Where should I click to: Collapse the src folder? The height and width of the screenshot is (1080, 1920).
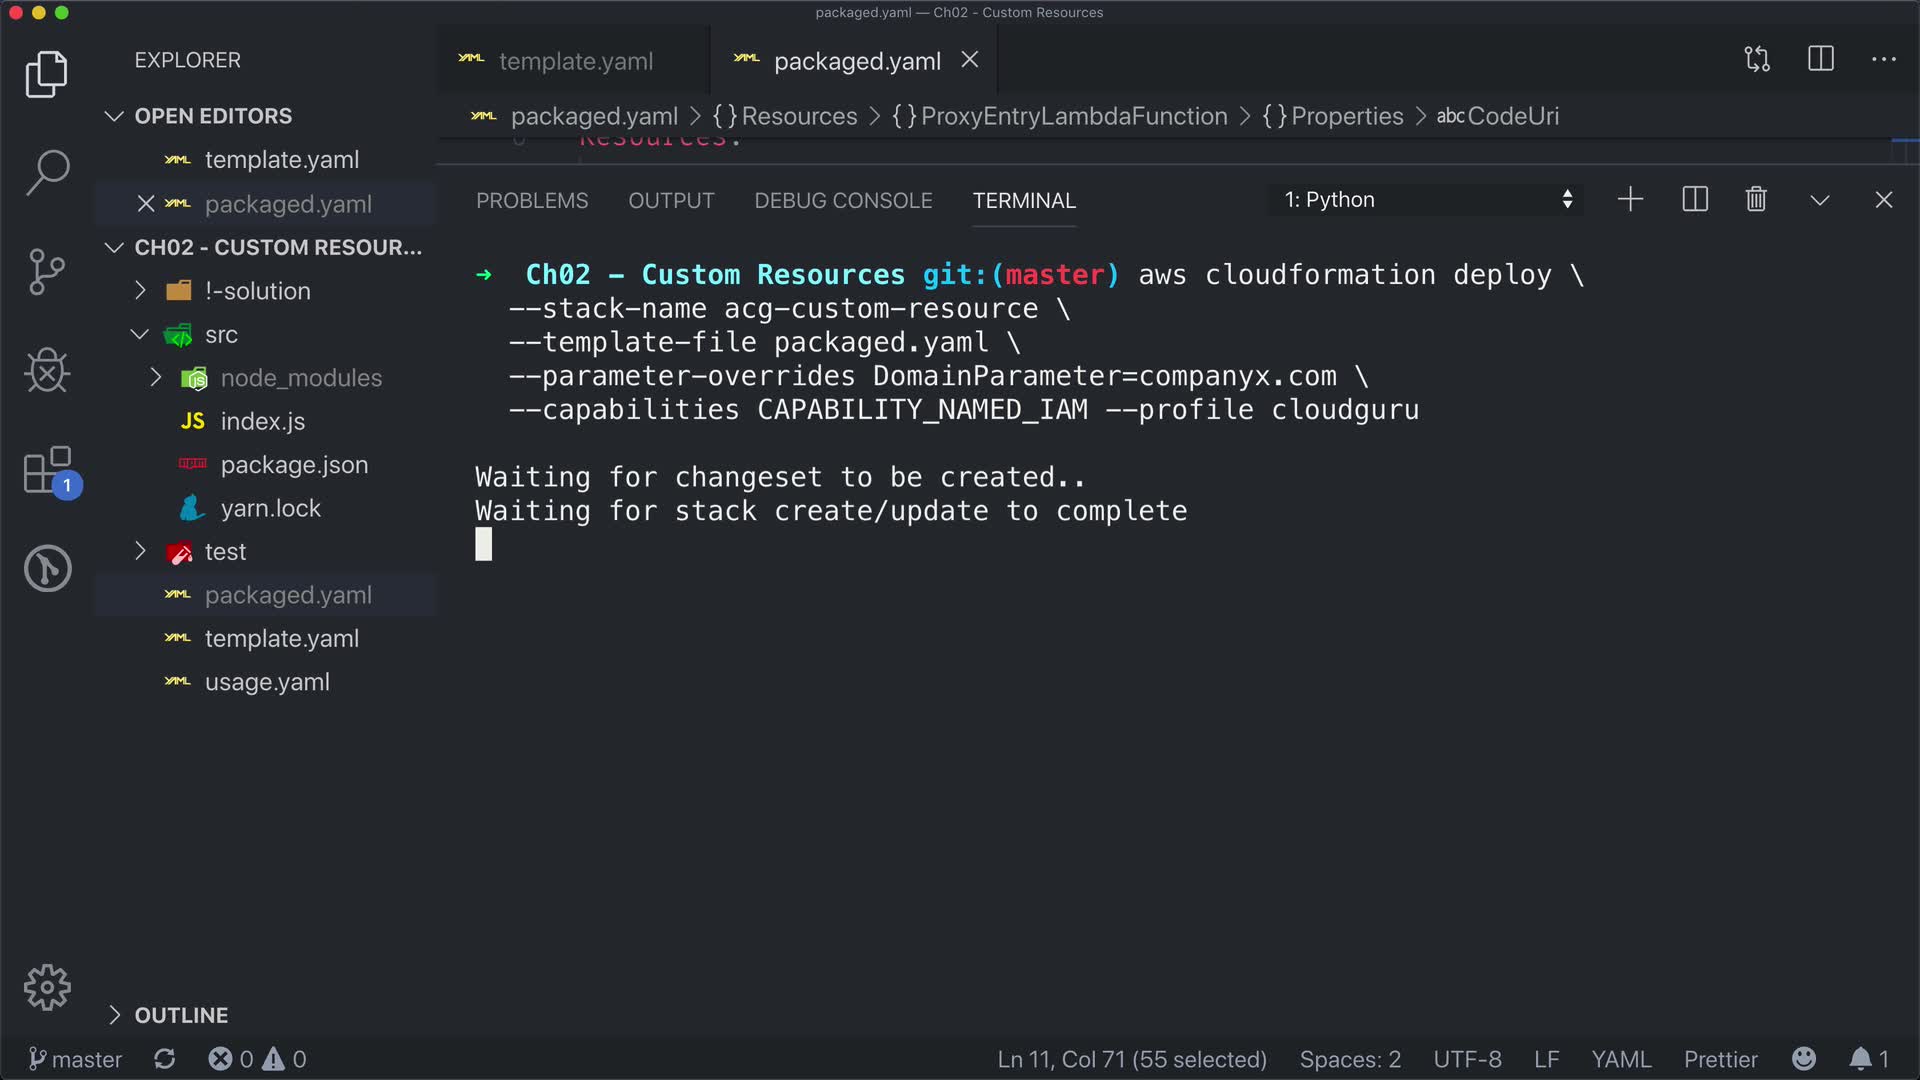(x=221, y=335)
